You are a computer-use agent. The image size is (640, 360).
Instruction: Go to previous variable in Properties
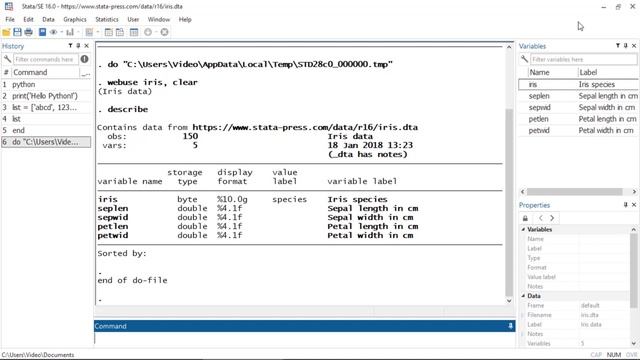point(541,218)
